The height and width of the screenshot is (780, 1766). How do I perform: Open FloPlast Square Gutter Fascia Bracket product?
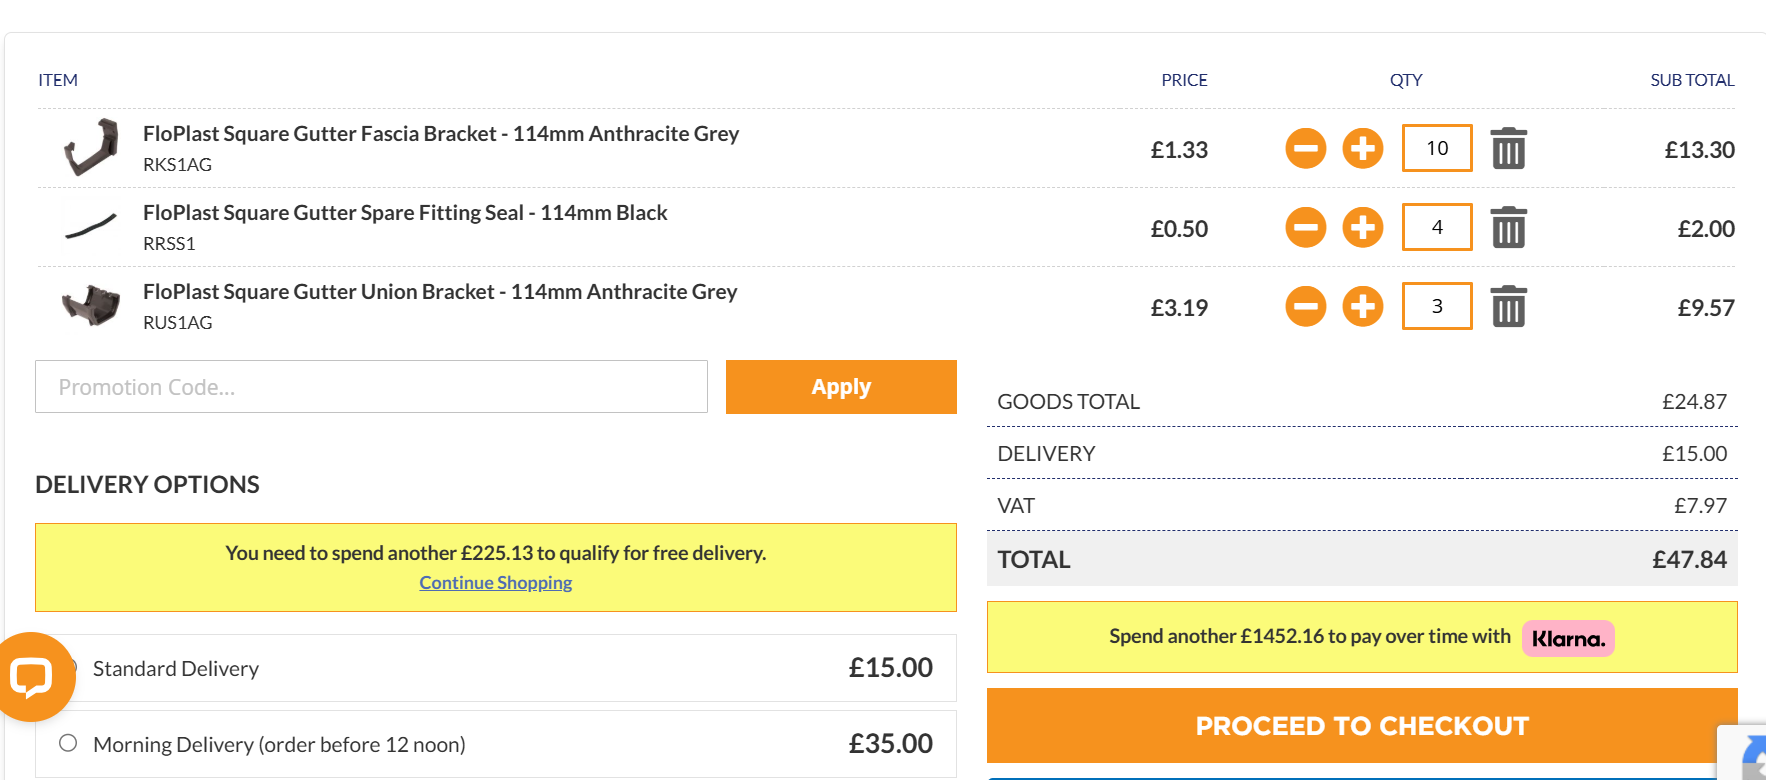440,134
